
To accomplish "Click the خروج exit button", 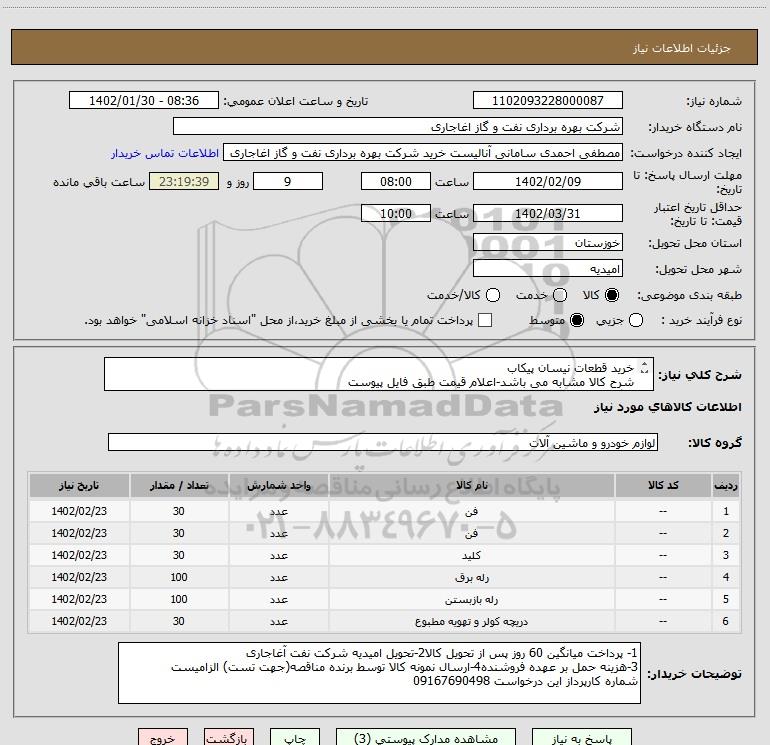I will [163, 737].
